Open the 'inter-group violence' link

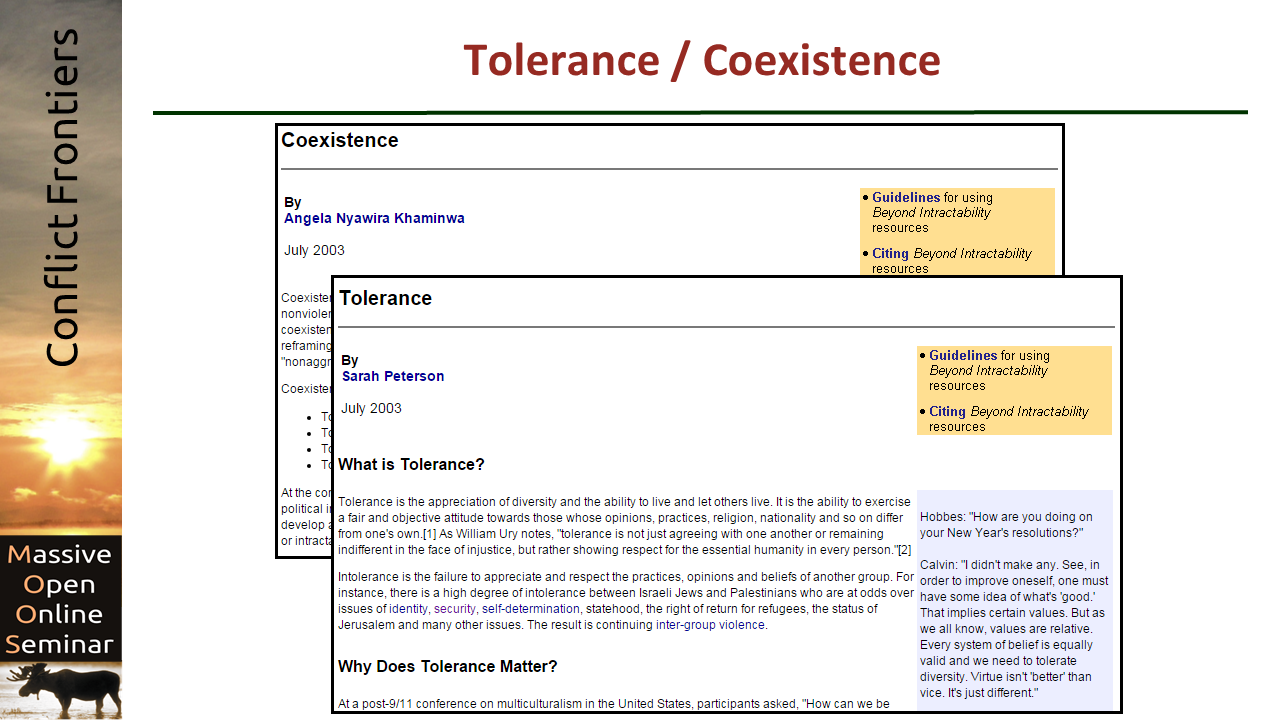pyautogui.click(x=710, y=625)
